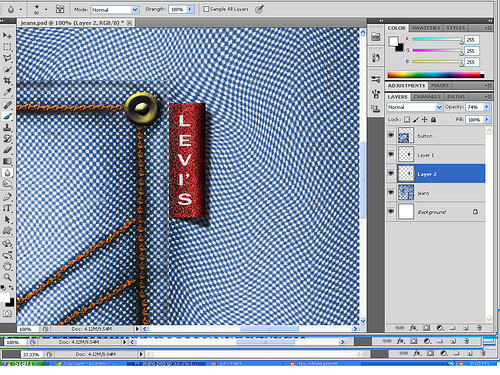Toggle visibility of the Background layer

coord(391,211)
